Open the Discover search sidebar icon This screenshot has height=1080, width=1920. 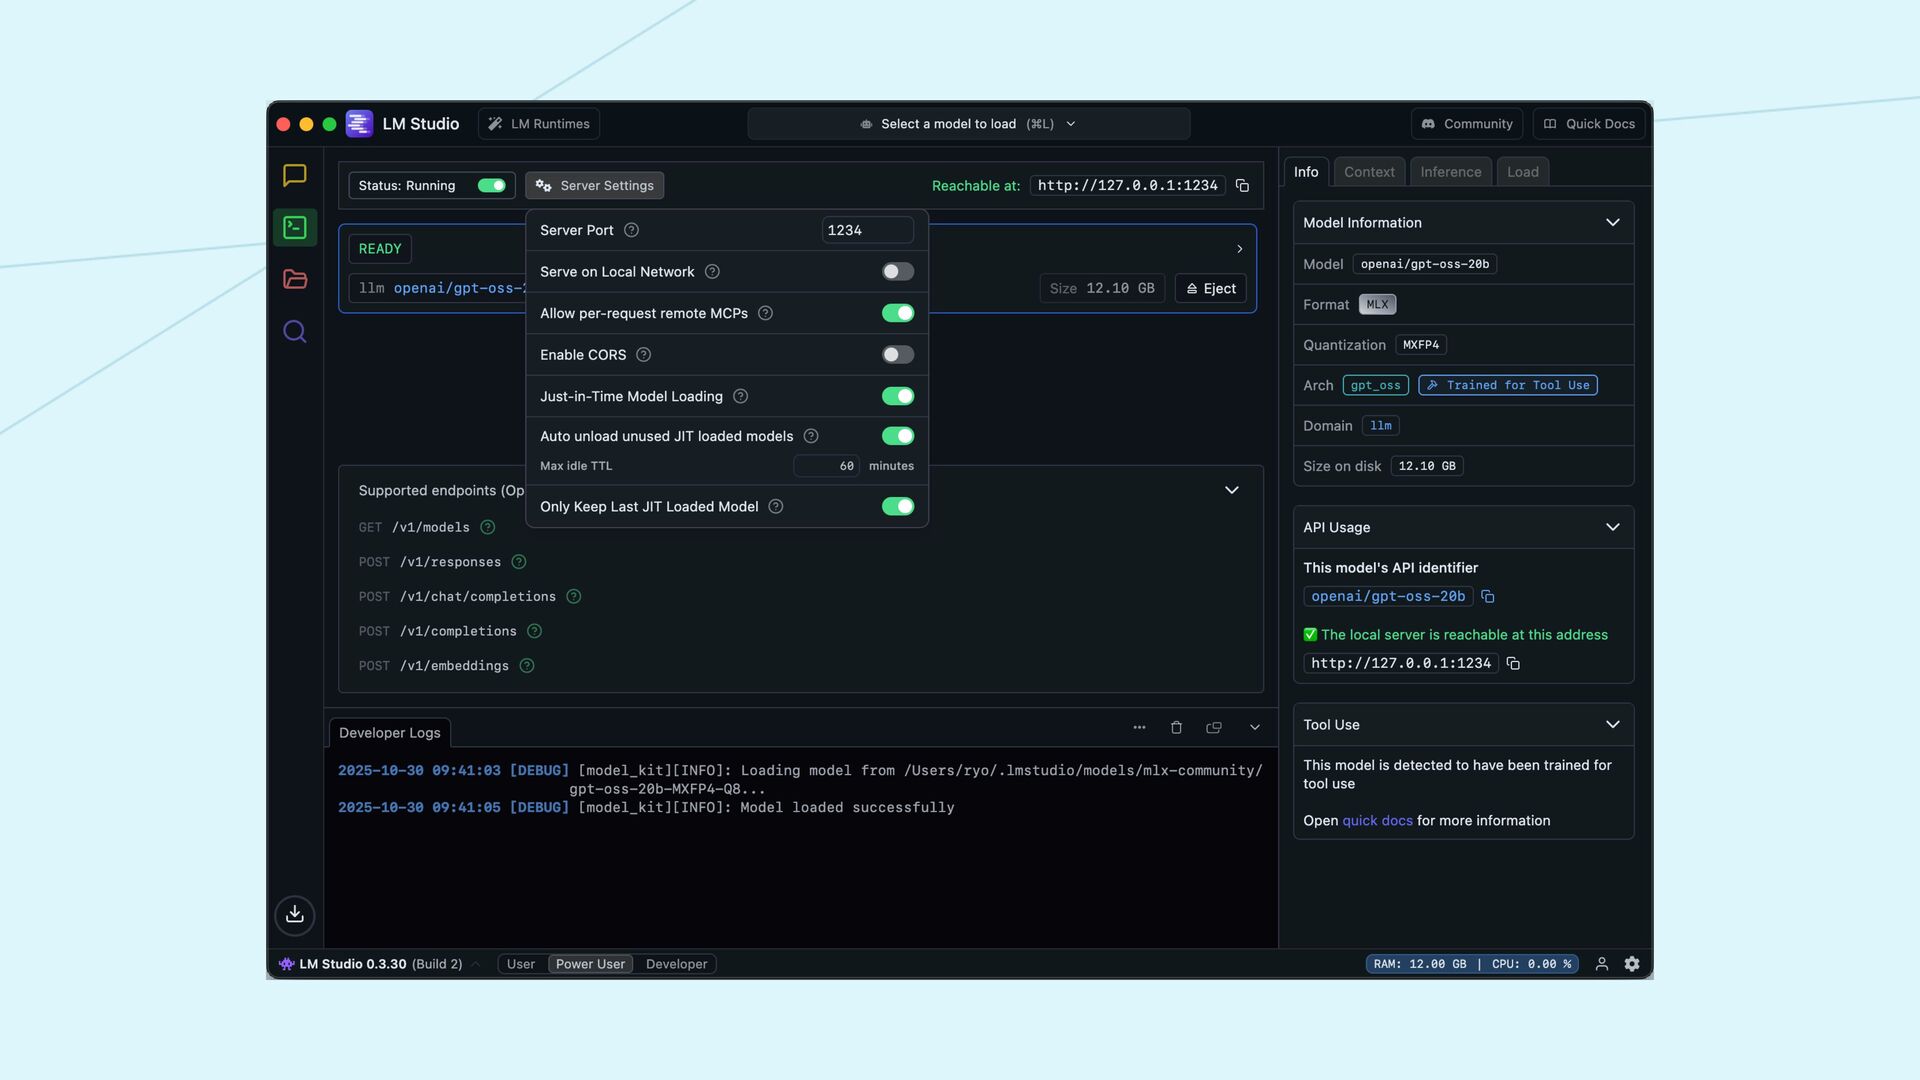point(294,332)
